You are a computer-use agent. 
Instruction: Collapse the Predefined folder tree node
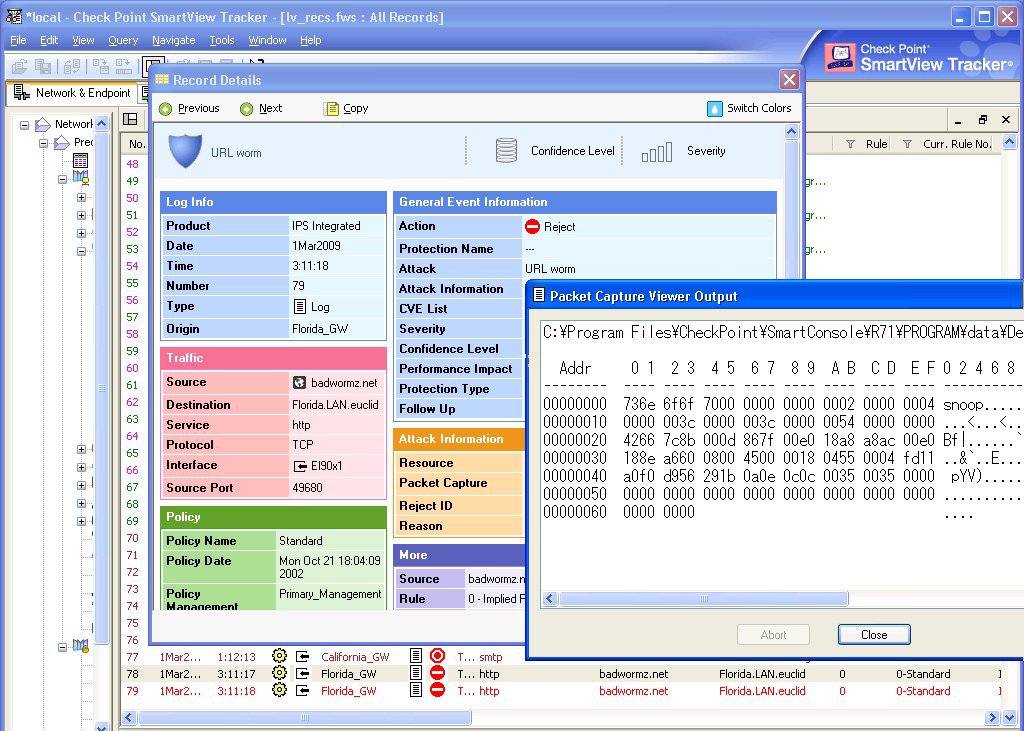click(x=44, y=142)
